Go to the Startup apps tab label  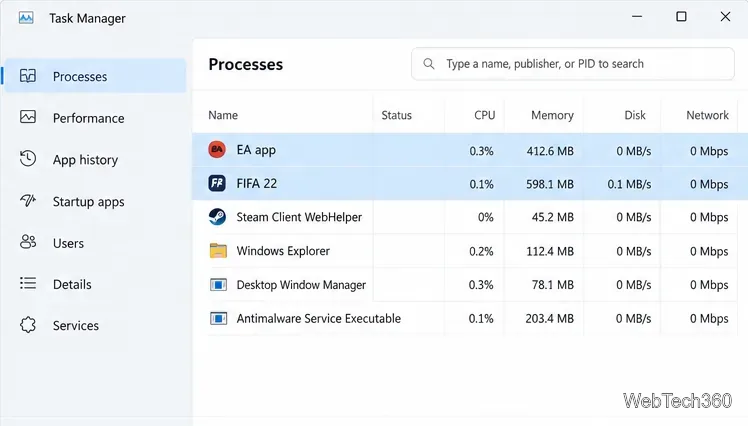click(88, 202)
